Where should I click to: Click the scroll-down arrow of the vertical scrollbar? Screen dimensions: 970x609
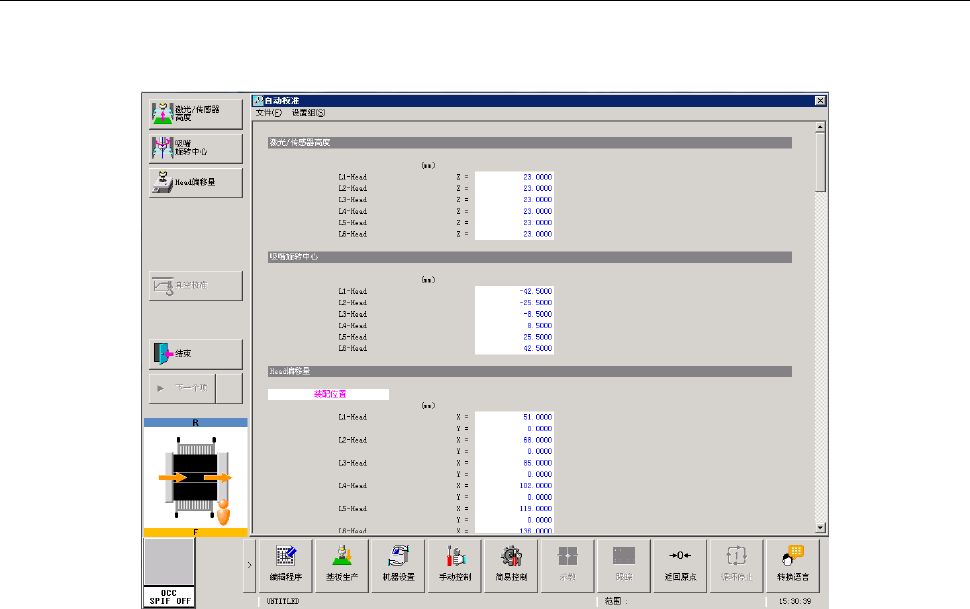[820, 528]
